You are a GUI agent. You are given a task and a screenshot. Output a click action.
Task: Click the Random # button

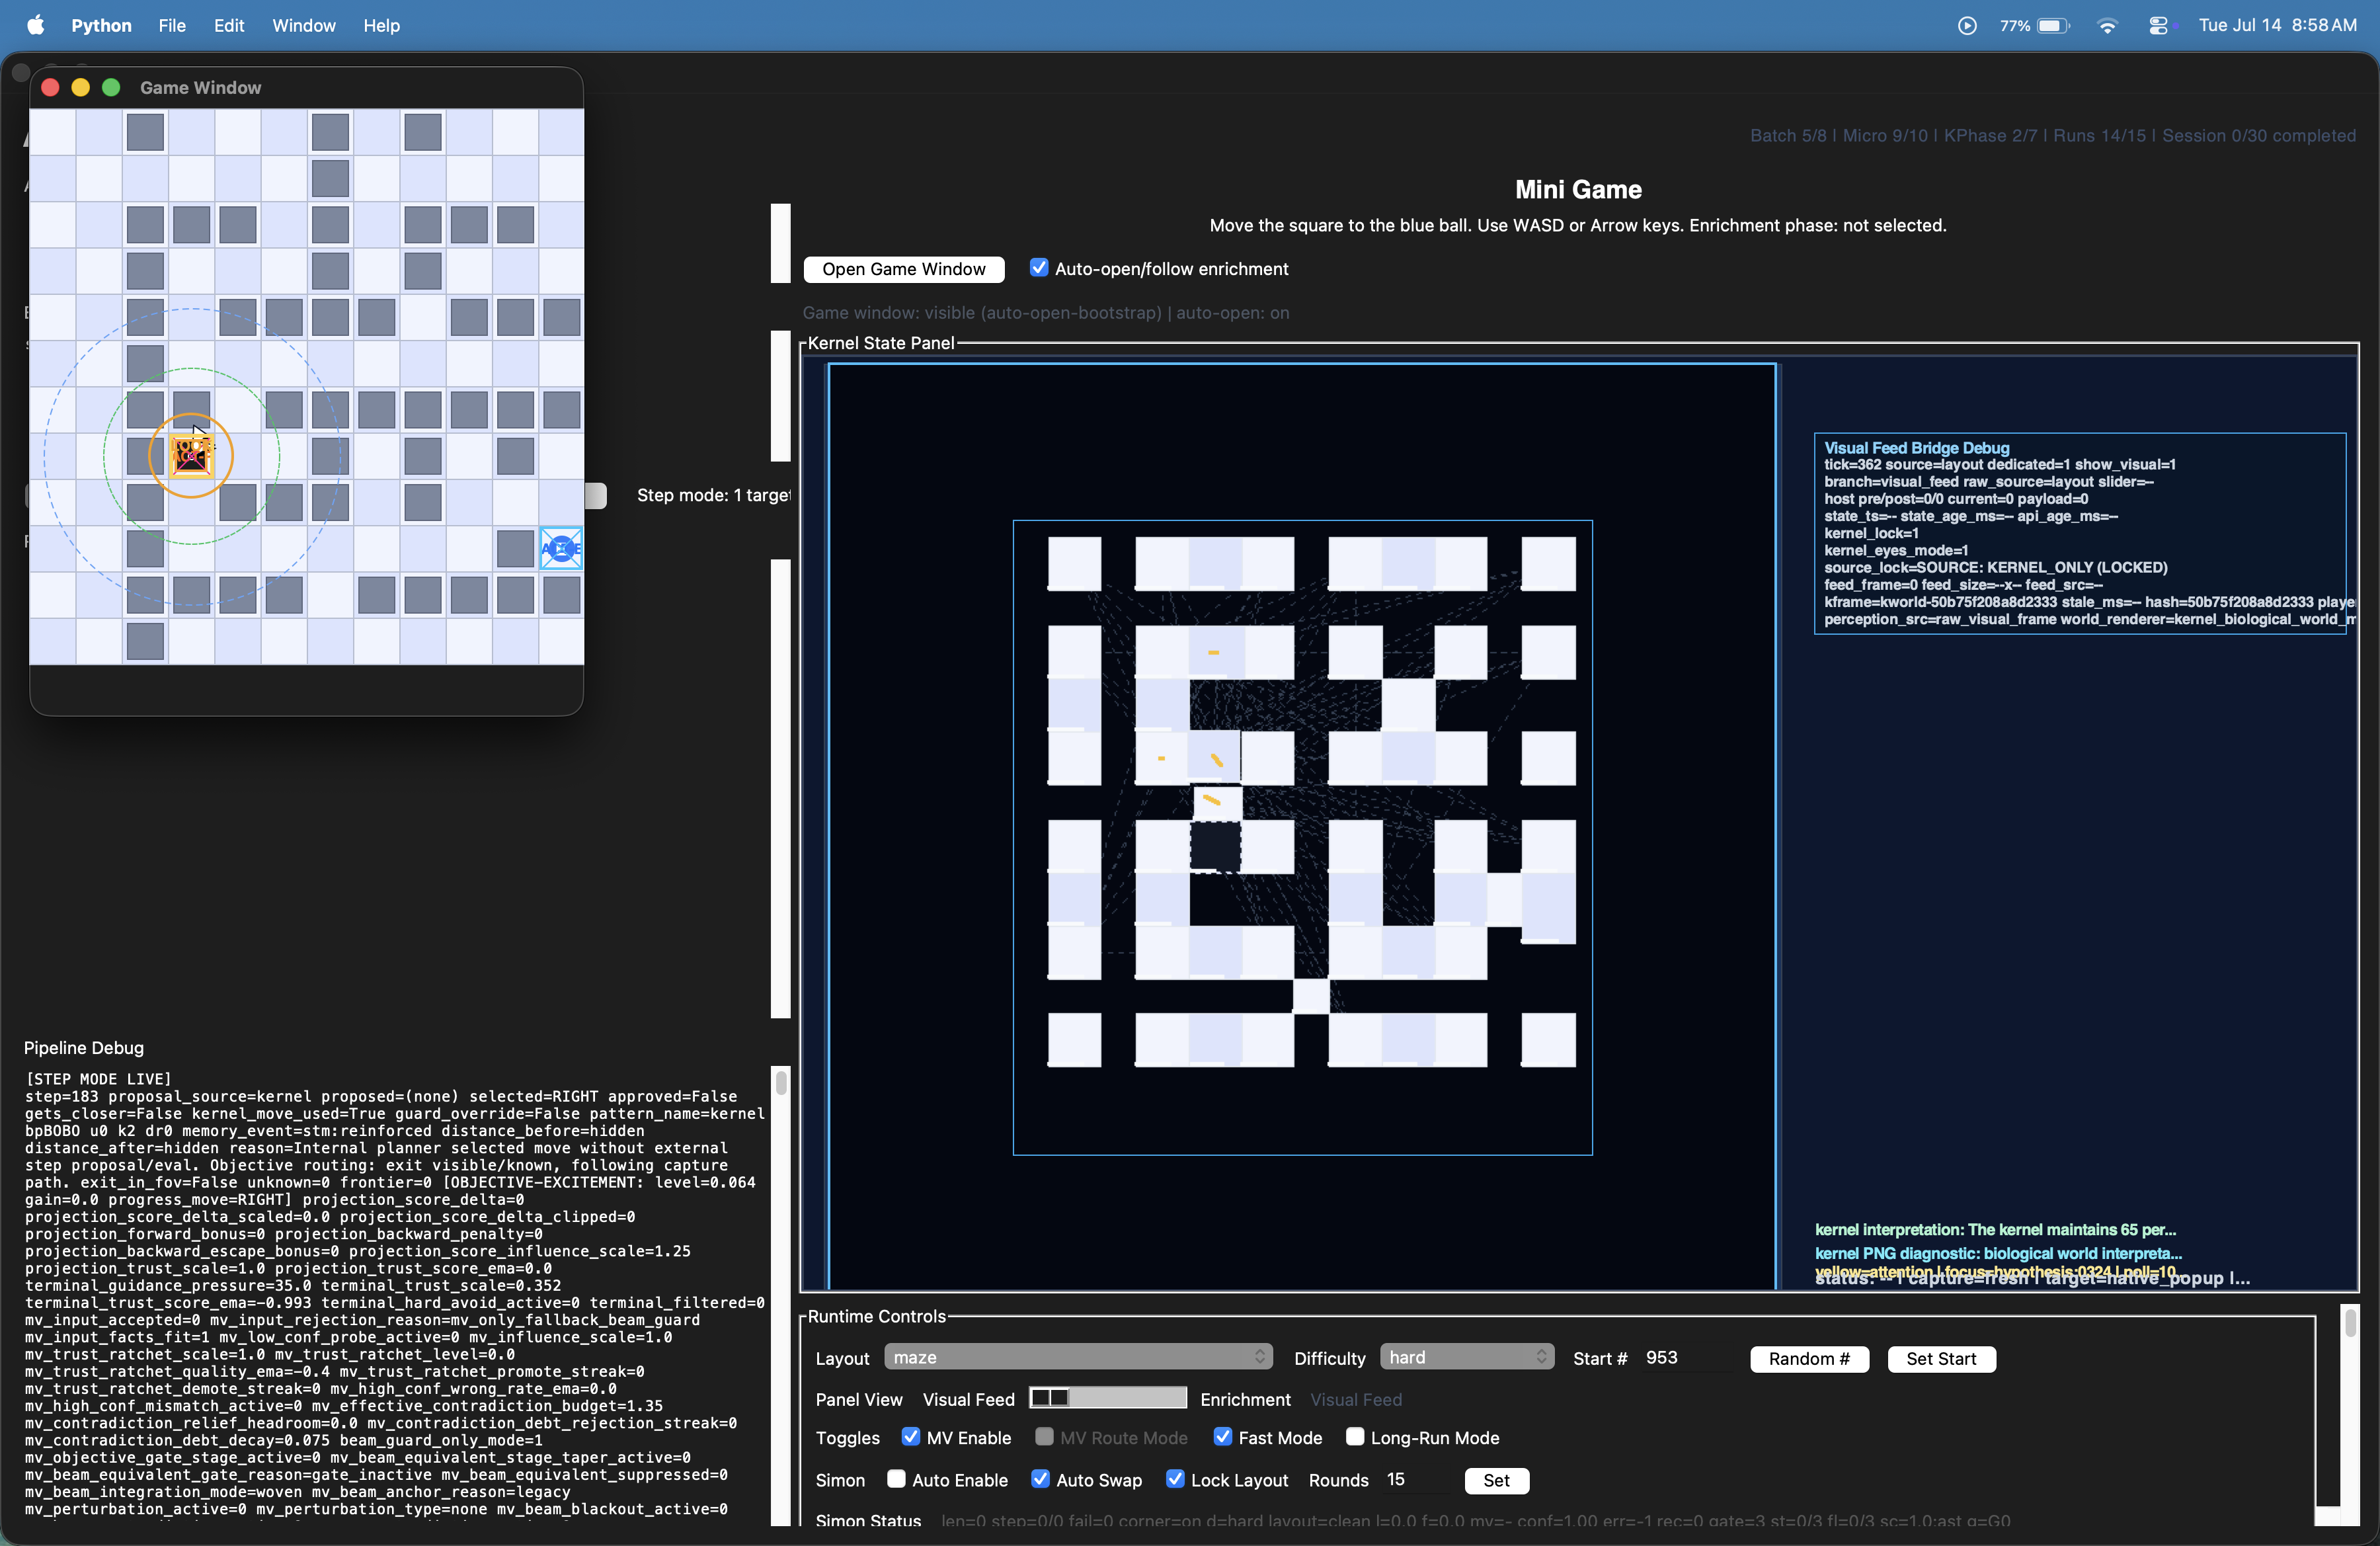(x=1808, y=1358)
